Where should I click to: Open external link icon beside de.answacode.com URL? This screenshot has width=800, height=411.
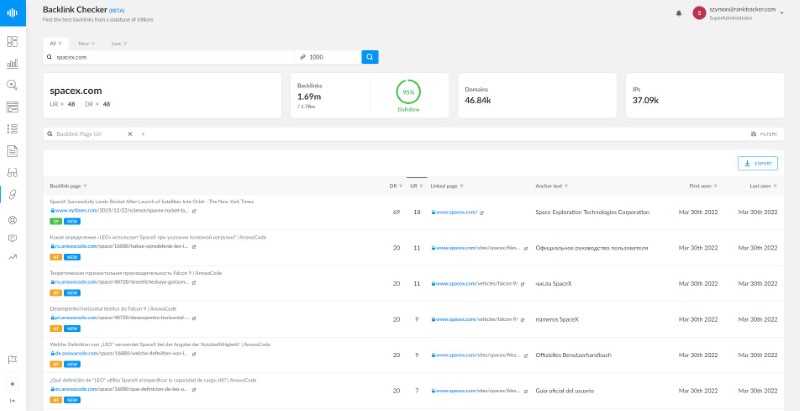click(x=194, y=353)
